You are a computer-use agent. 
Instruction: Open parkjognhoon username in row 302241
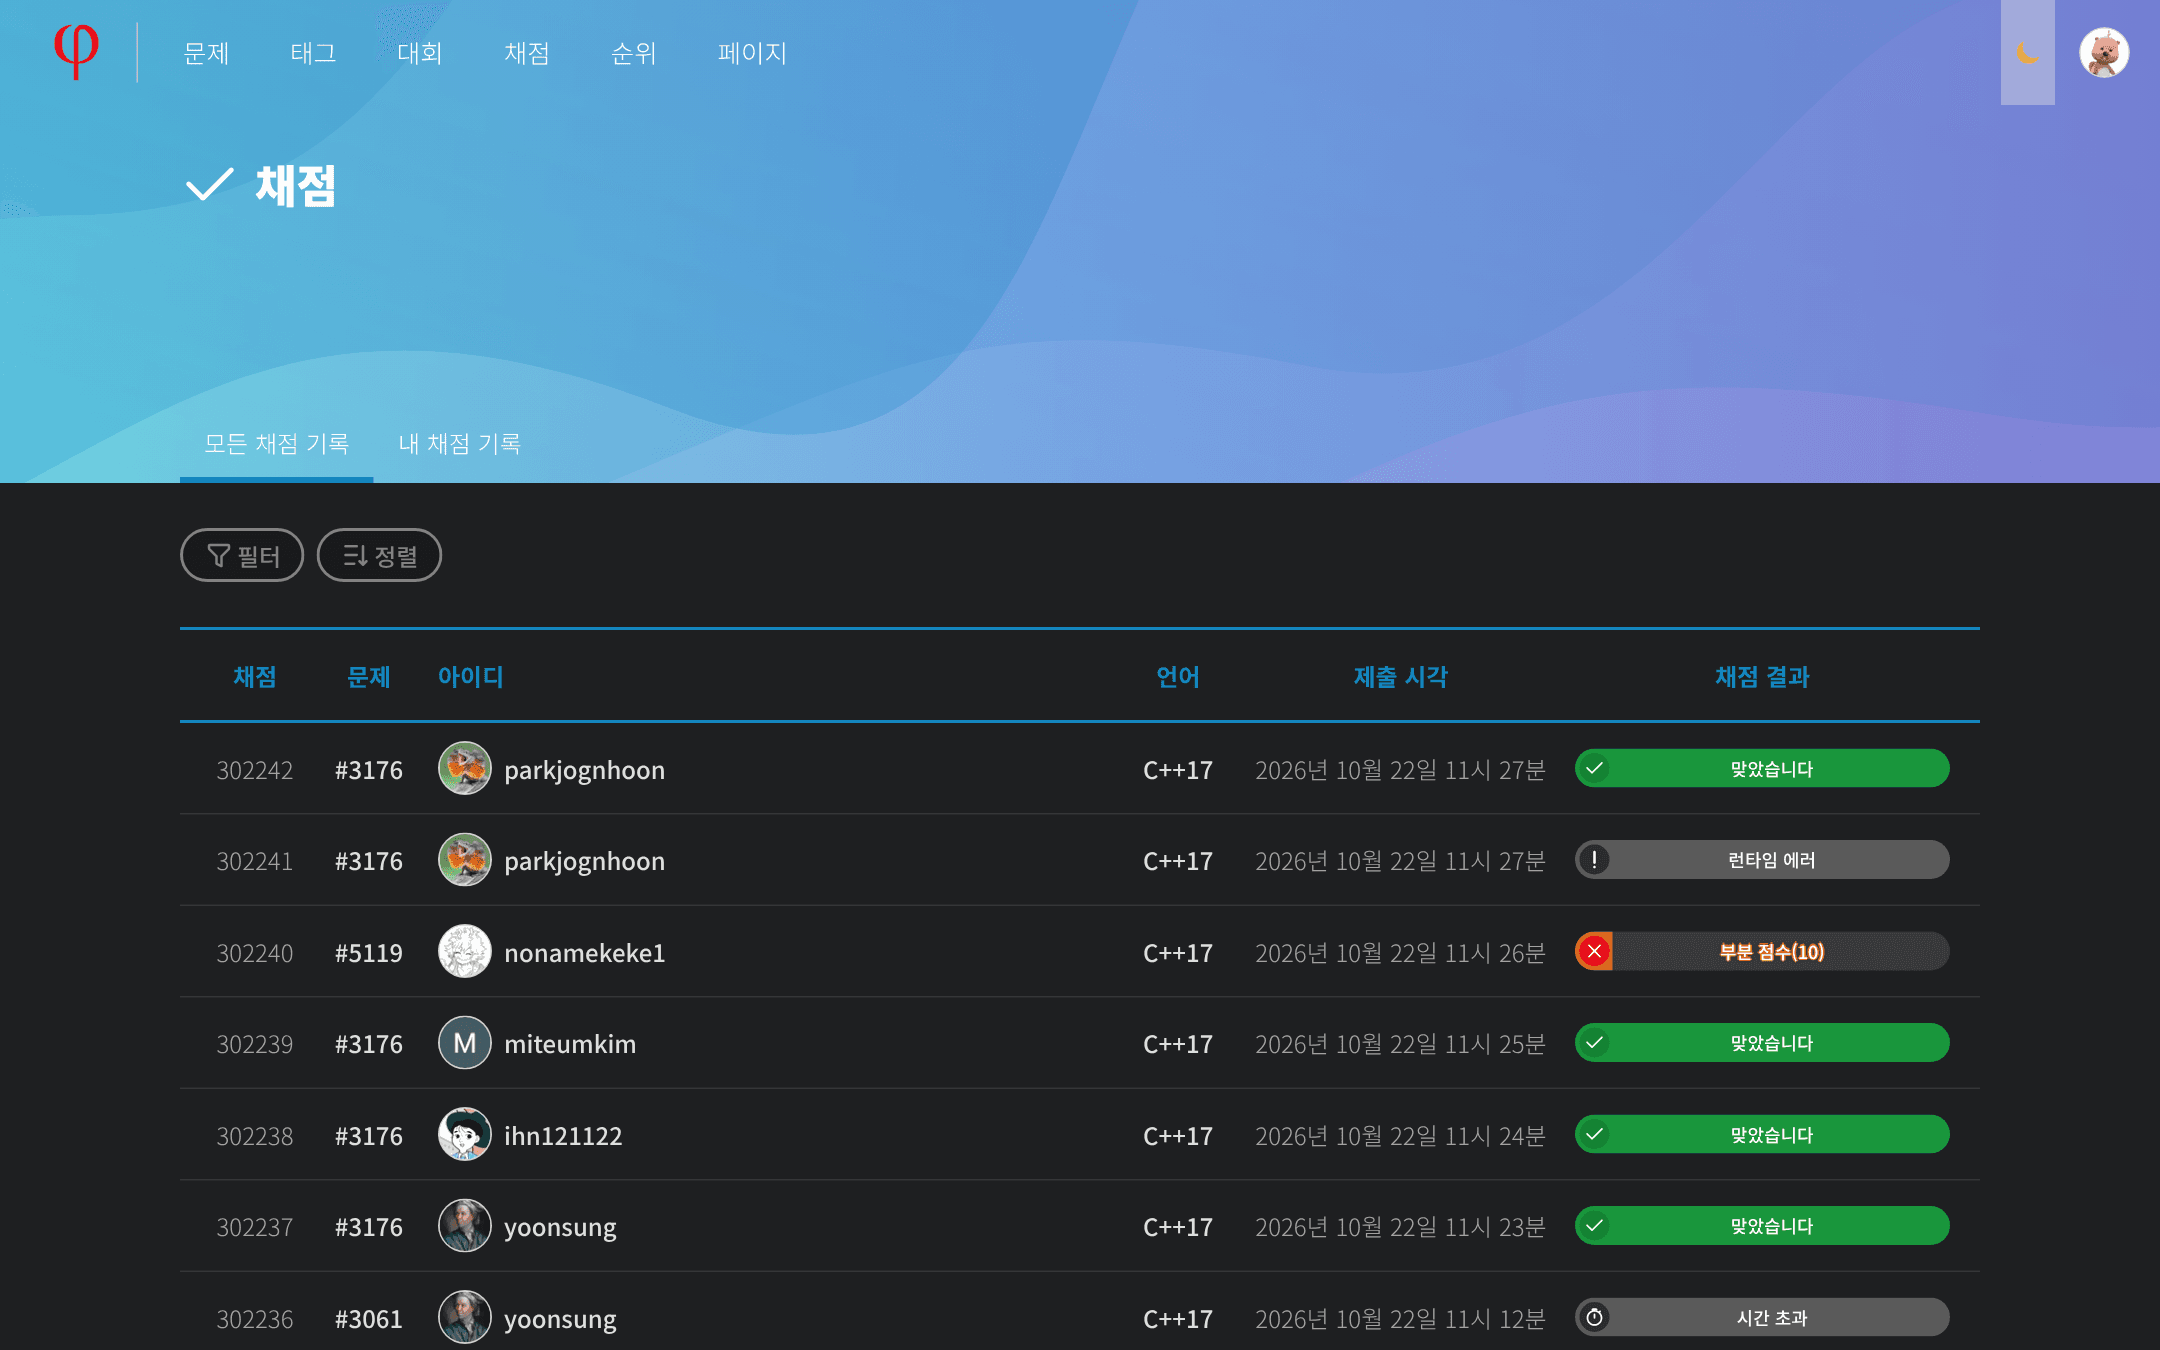585,861
